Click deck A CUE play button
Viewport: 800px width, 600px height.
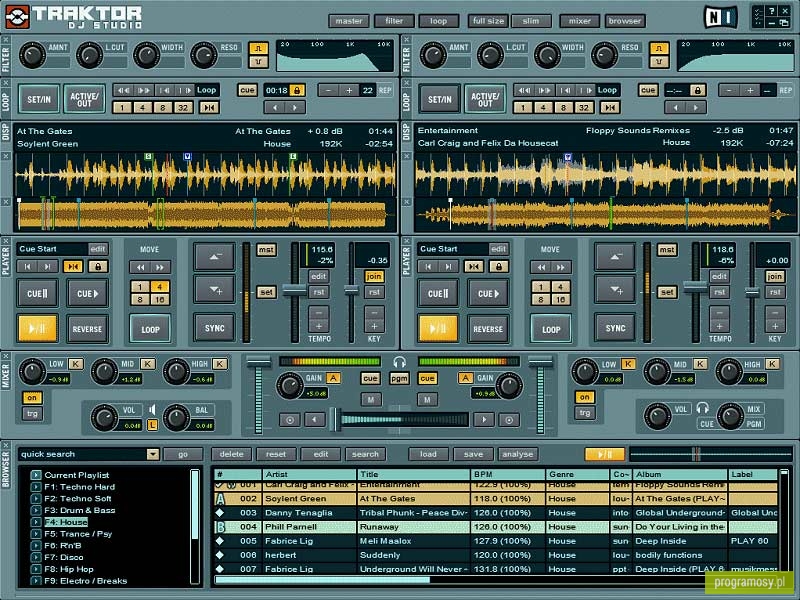coord(87,293)
